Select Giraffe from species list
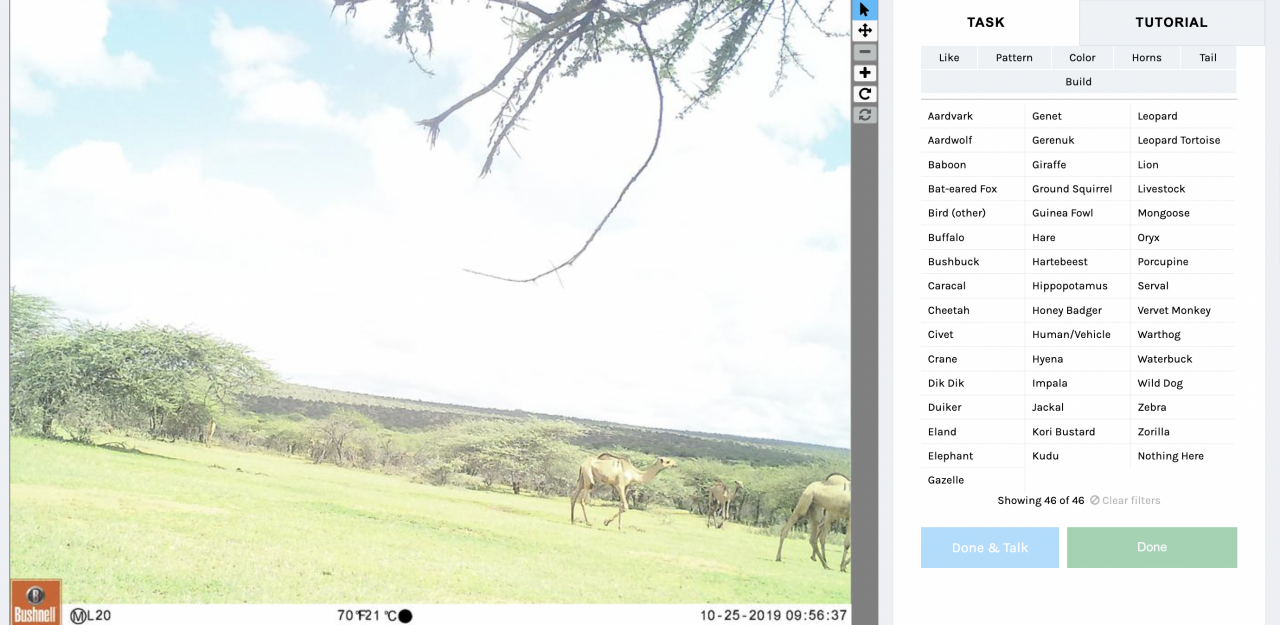The height and width of the screenshot is (625, 1280). tap(1078, 165)
